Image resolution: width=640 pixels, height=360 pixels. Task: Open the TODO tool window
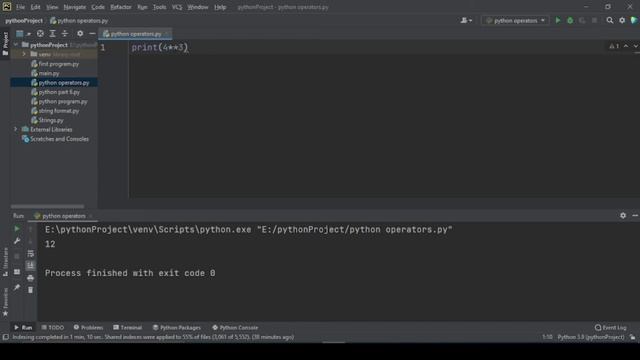53,327
